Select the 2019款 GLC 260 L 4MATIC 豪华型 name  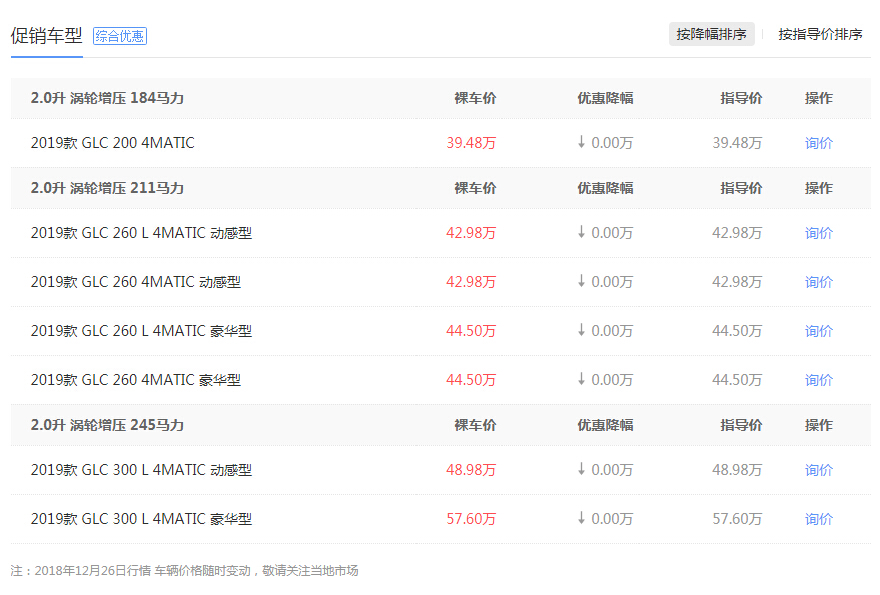pyautogui.click(x=141, y=331)
